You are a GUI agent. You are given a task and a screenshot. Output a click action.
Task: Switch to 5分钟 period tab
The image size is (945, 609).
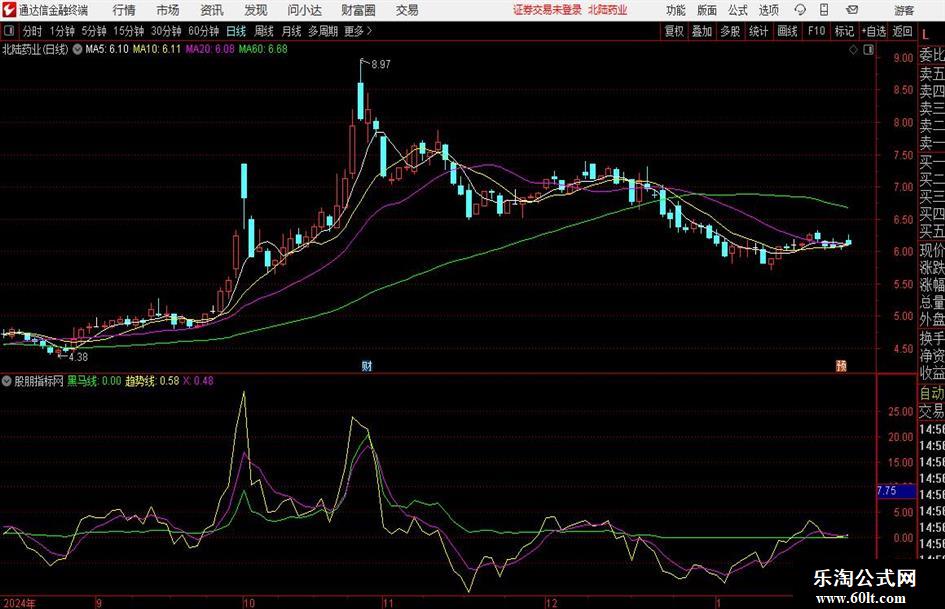[93, 31]
